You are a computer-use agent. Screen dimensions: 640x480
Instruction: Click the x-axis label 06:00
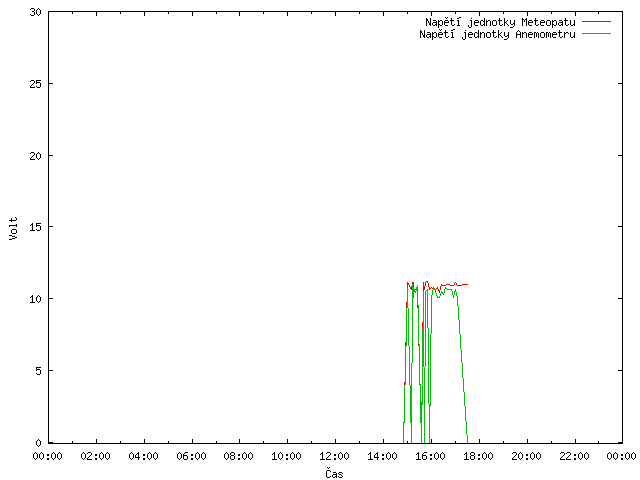coord(191,456)
